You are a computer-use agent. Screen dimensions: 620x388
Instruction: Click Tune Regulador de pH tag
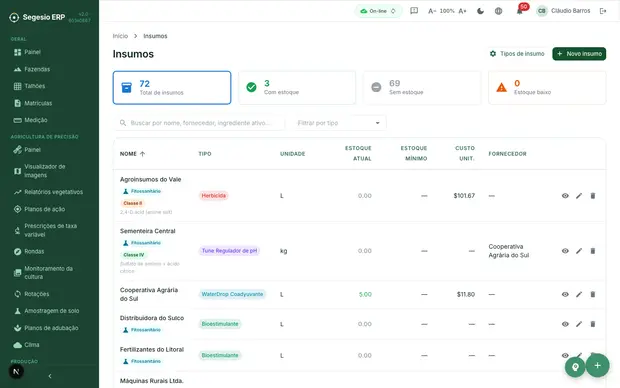pyautogui.click(x=229, y=251)
